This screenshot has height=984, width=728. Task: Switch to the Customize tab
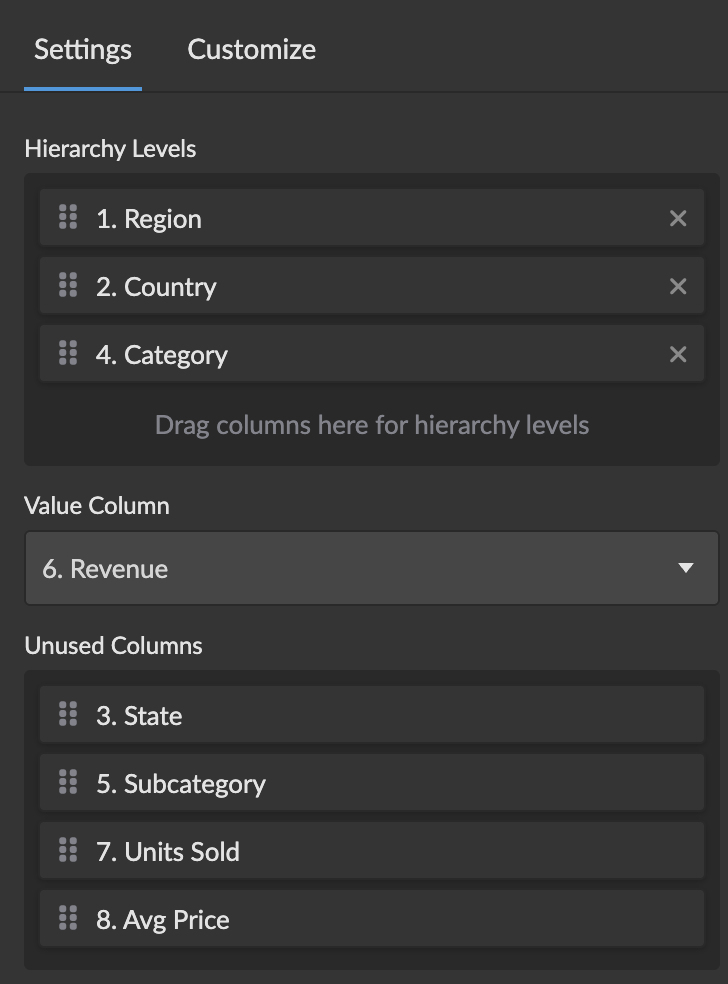tap(251, 49)
